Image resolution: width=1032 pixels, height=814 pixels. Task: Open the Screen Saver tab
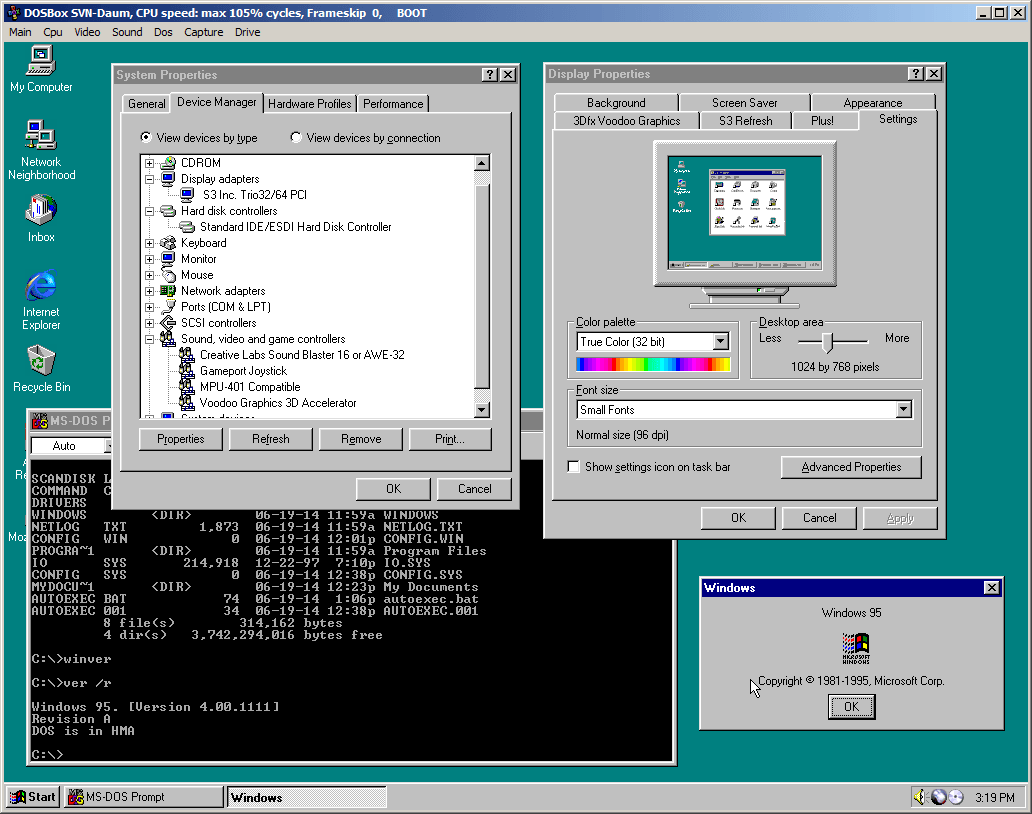tap(744, 103)
